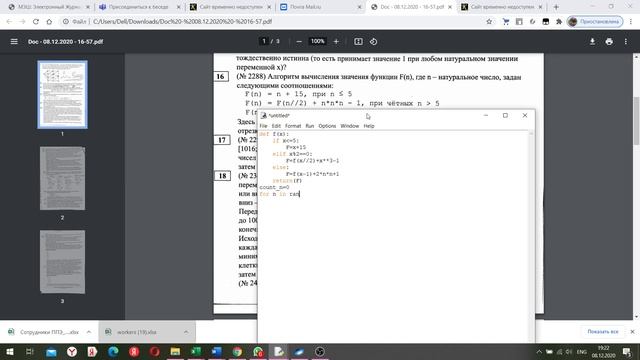The width and height of the screenshot is (640, 360).
Task: Click Показать все downloads link
Action: [x=603, y=332]
